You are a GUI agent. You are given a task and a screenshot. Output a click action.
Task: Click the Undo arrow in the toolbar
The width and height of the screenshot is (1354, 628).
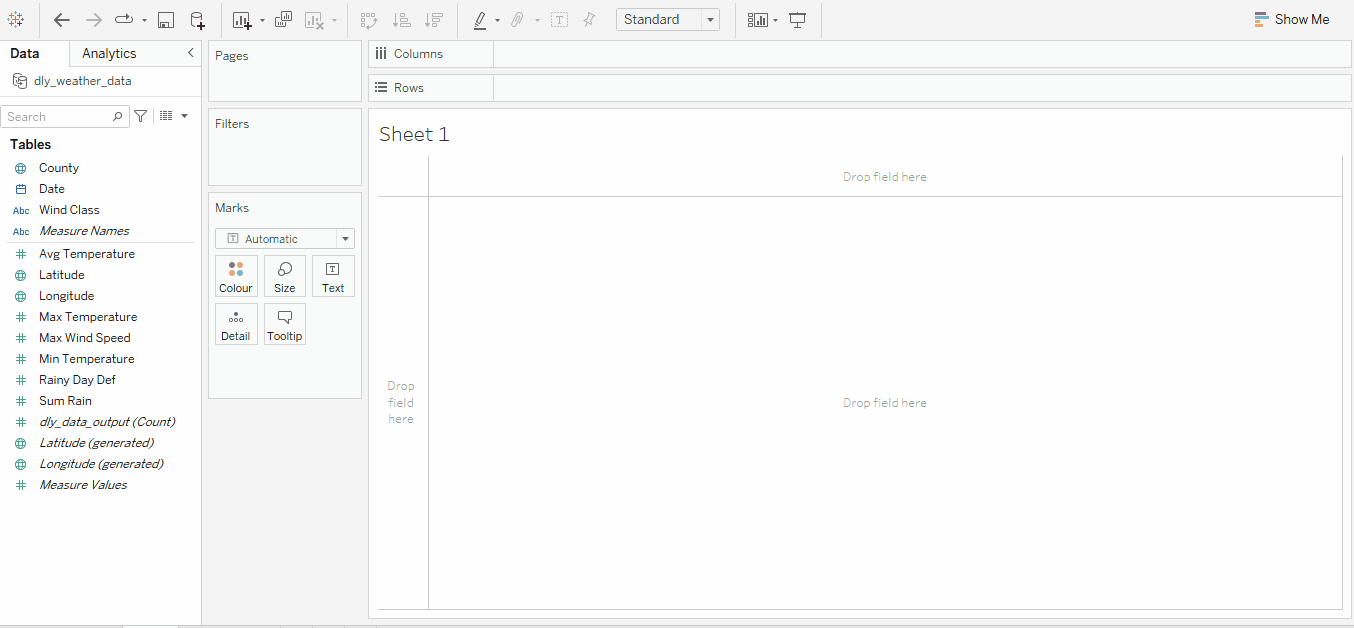coord(60,19)
